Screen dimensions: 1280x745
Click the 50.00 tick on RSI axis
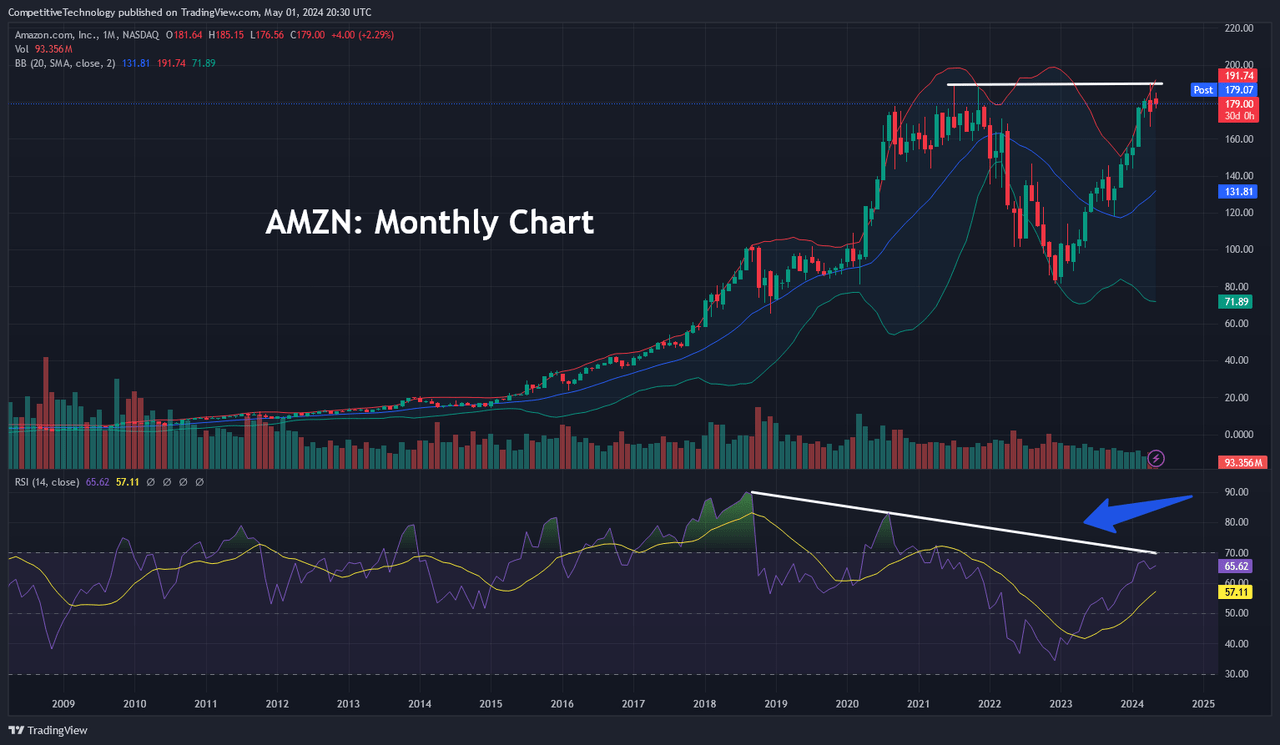pyautogui.click(x=1238, y=613)
